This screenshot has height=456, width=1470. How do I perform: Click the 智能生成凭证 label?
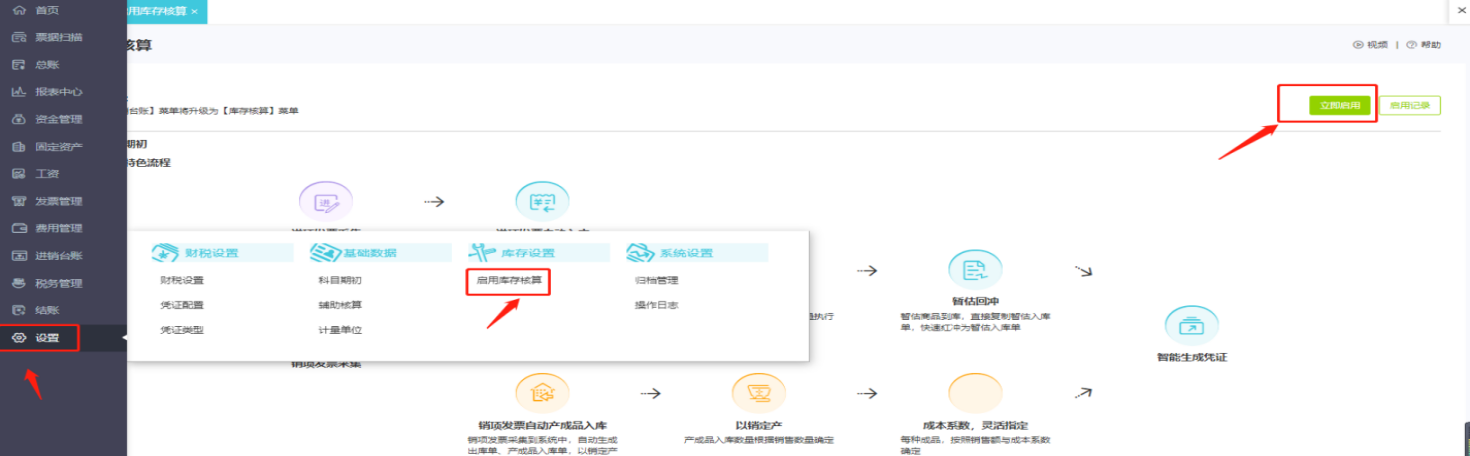click(1191, 357)
